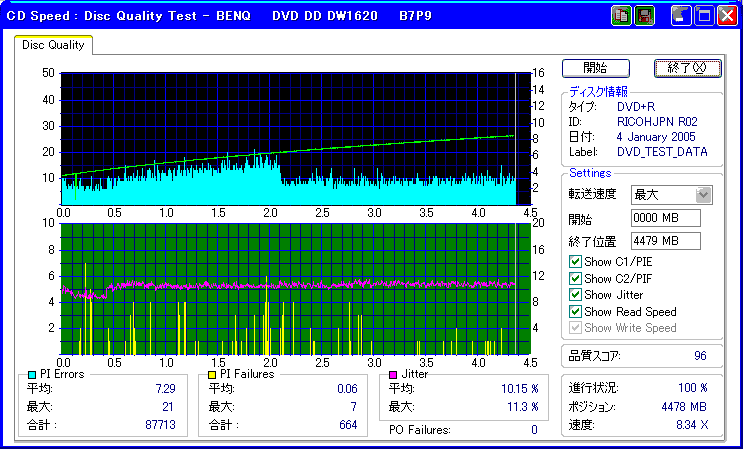Click PI Errors total 87713
The width and height of the screenshot is (743, 449).
[x=160, y=425]
